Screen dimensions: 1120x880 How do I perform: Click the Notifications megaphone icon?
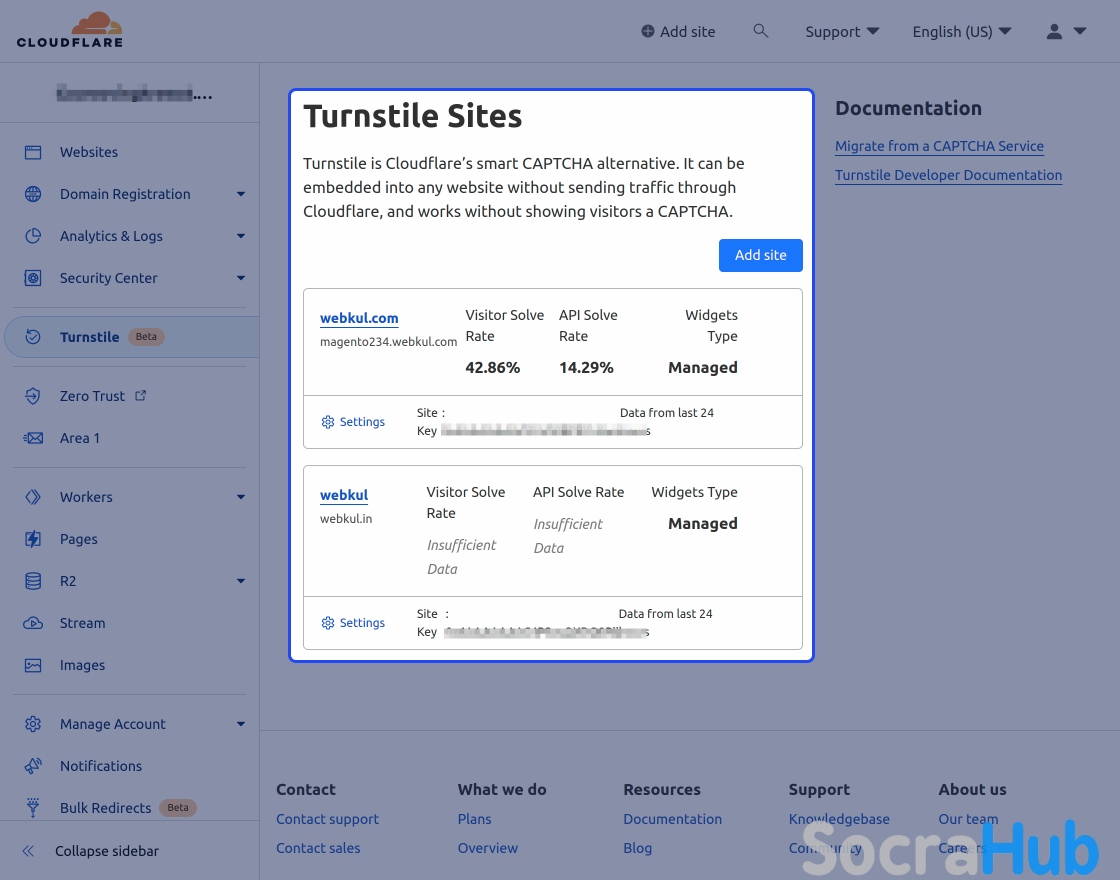pyautogui.click(x=33, y=766)
